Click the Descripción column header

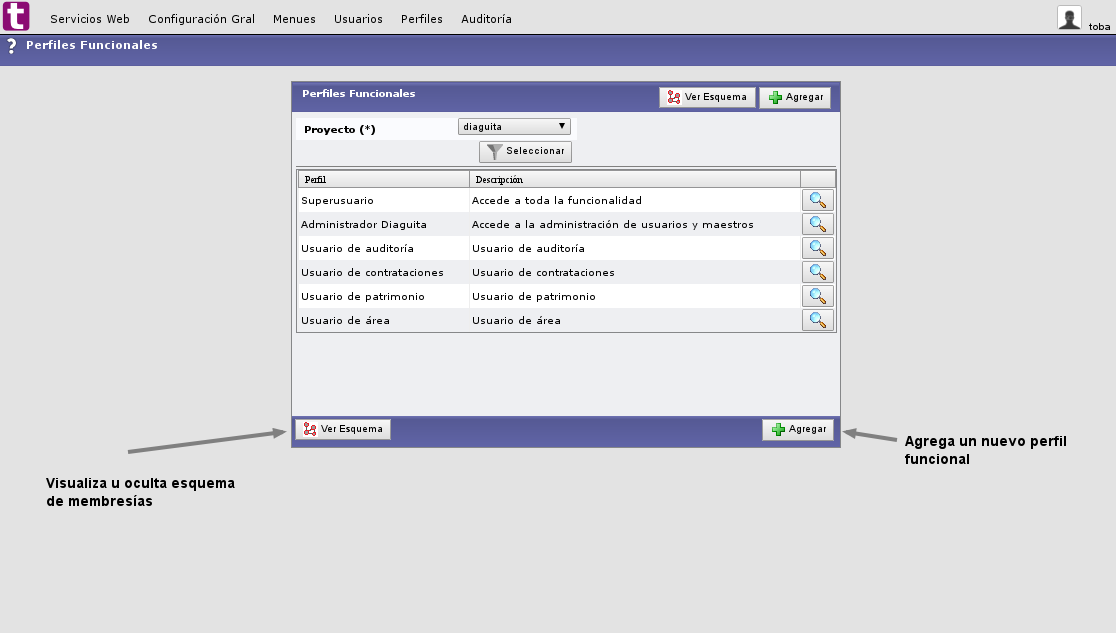pos(500,178)
